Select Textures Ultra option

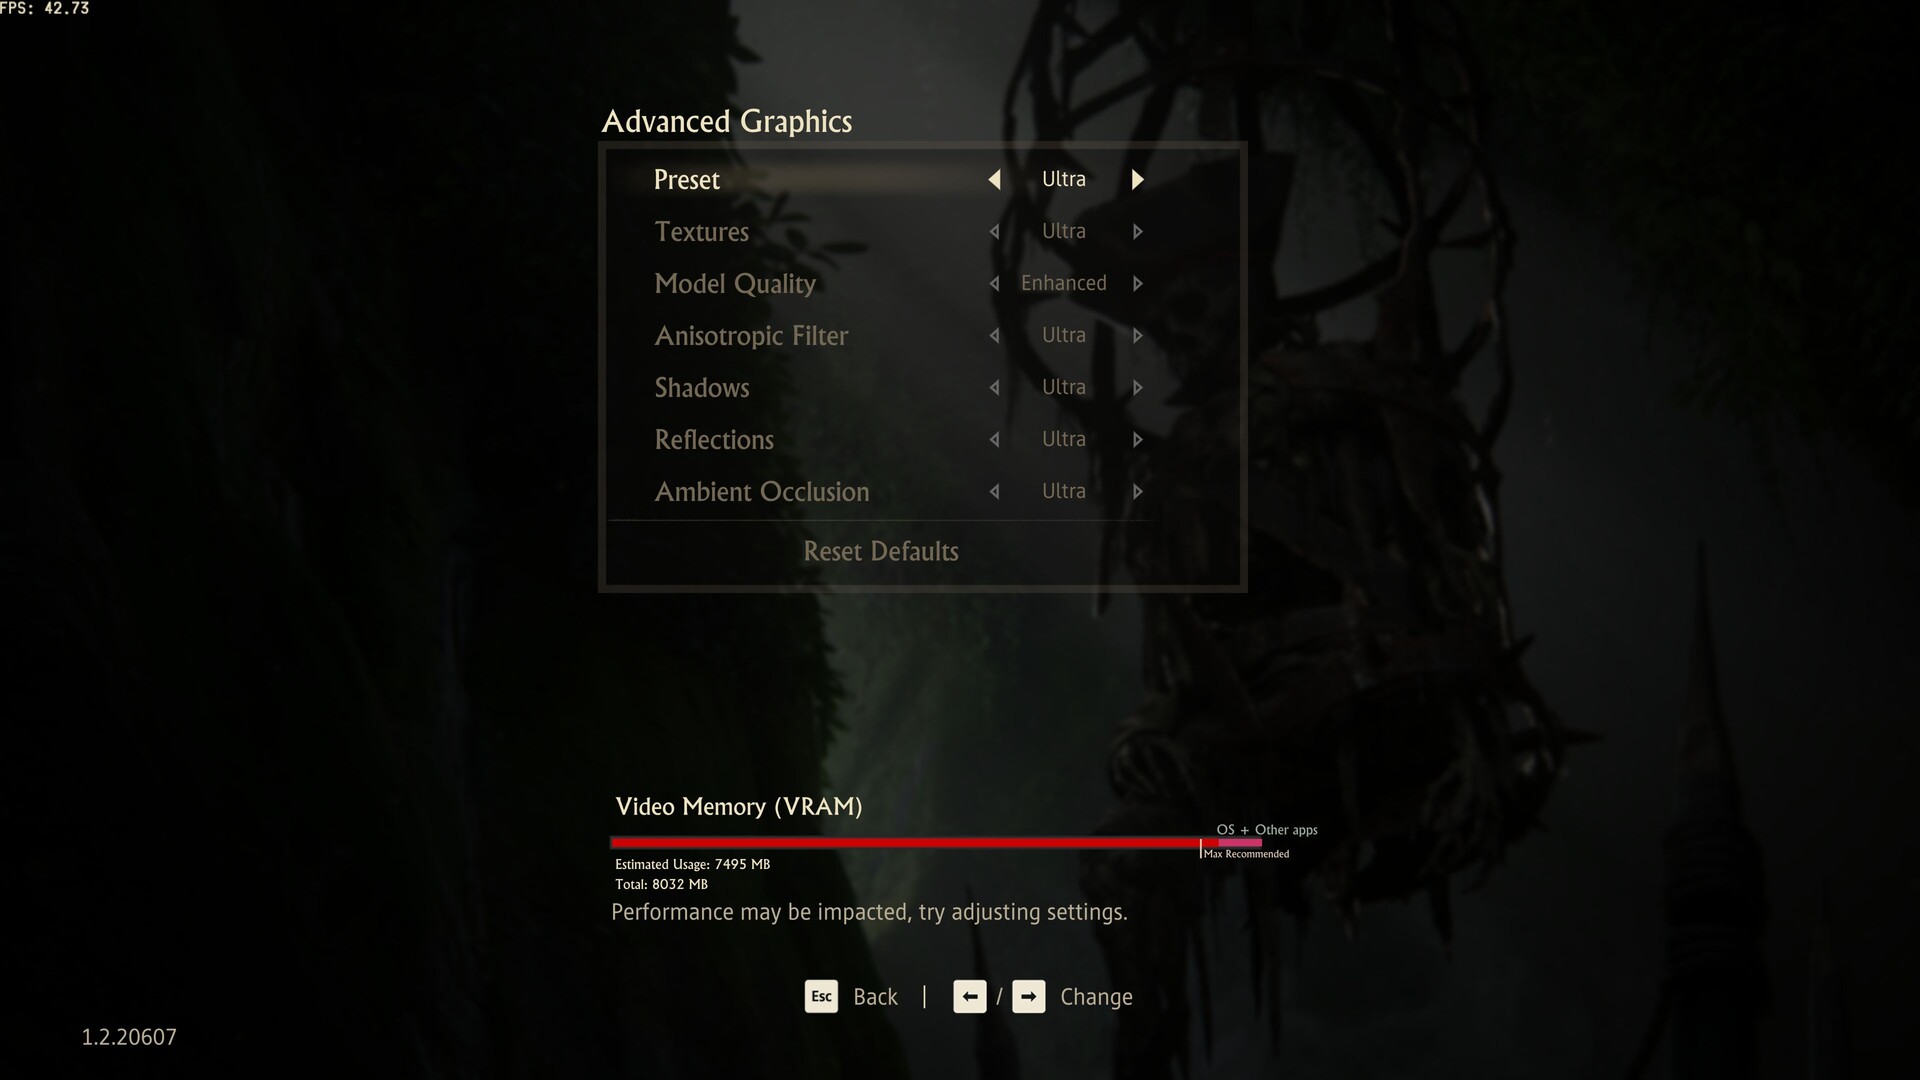click(x=1064, y=231)
